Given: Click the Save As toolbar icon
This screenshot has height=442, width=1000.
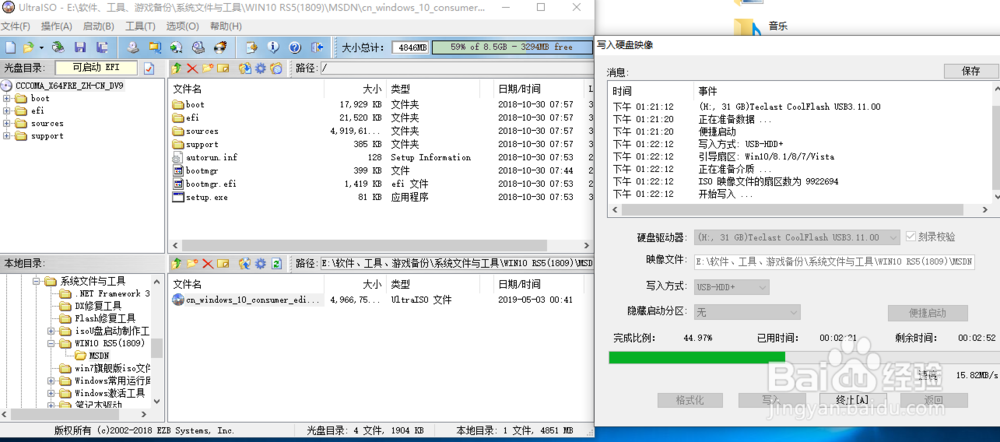Looking at the screenshot, I should tap(101, 47).
